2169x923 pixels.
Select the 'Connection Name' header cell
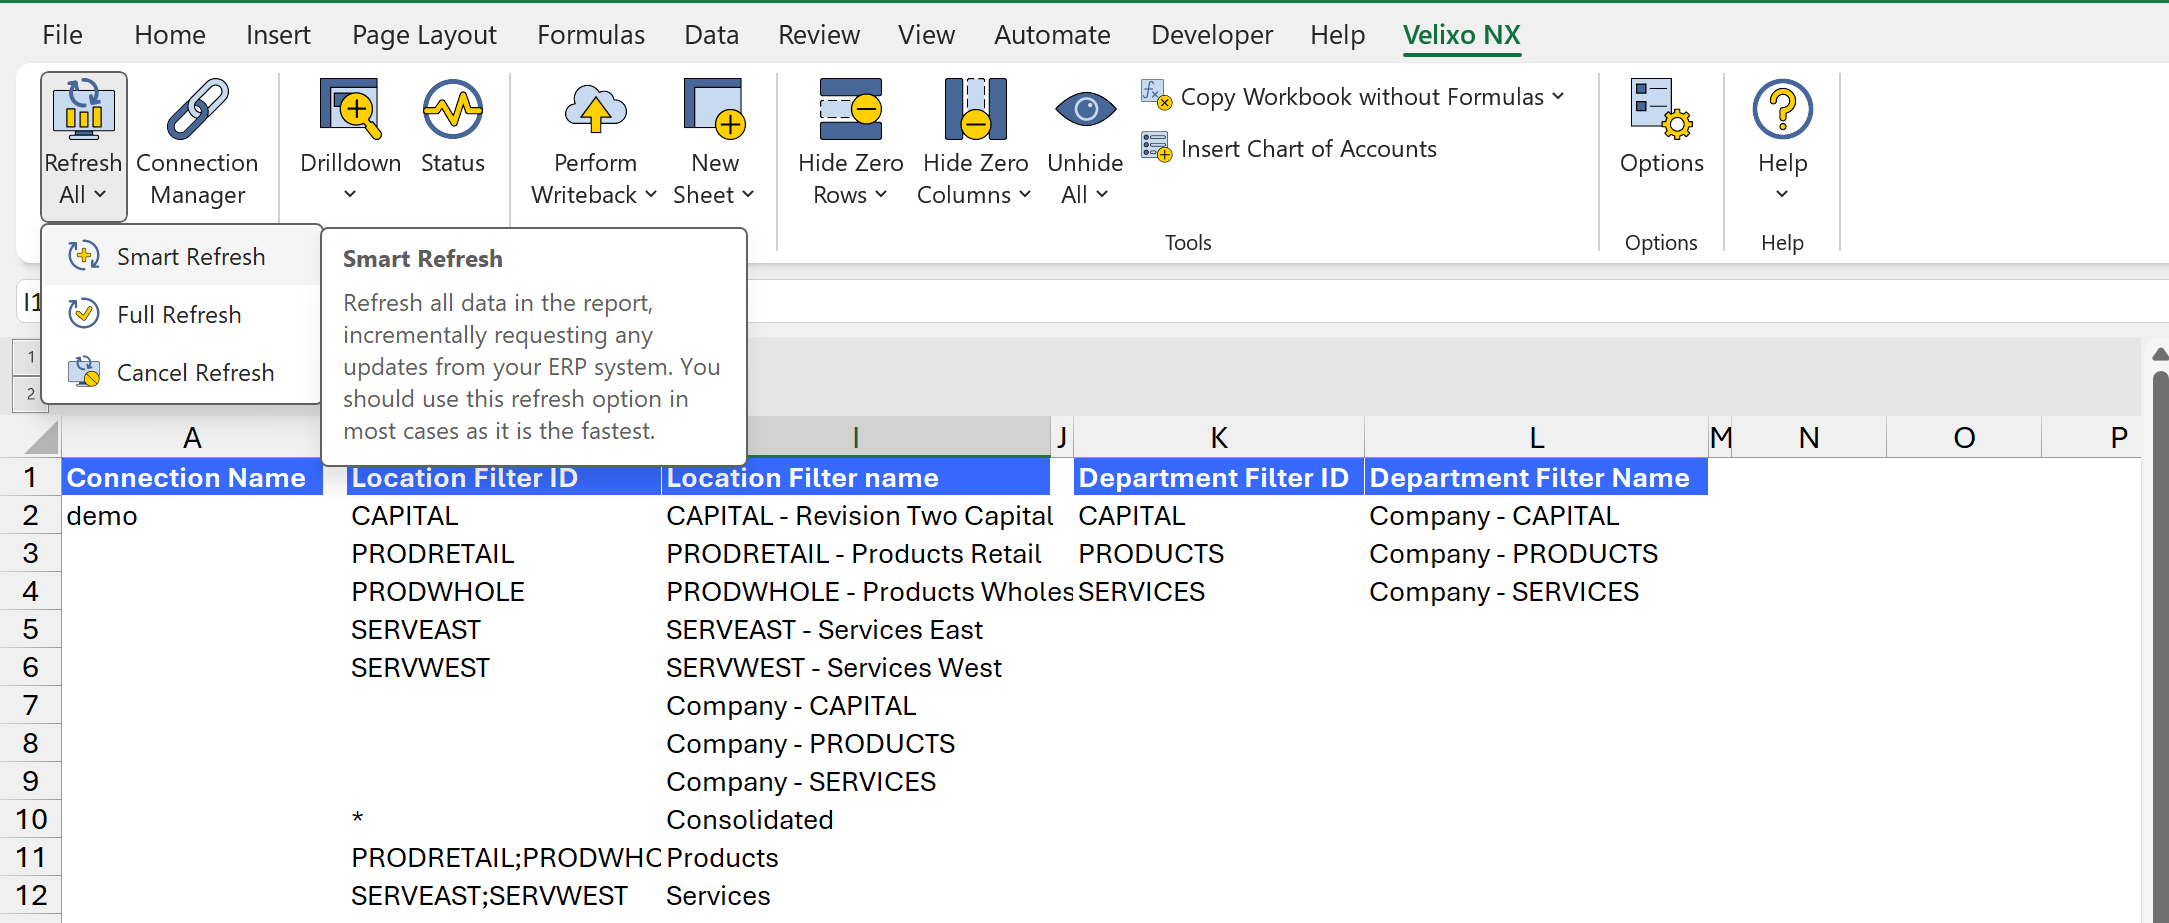tap(192, 477)
